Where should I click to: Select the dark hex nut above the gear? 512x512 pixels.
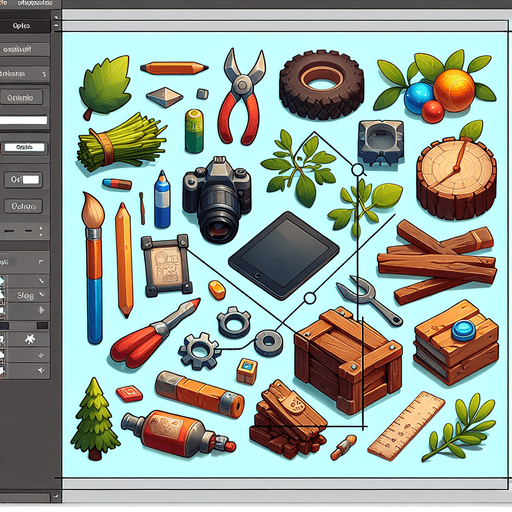pos(234,322)
